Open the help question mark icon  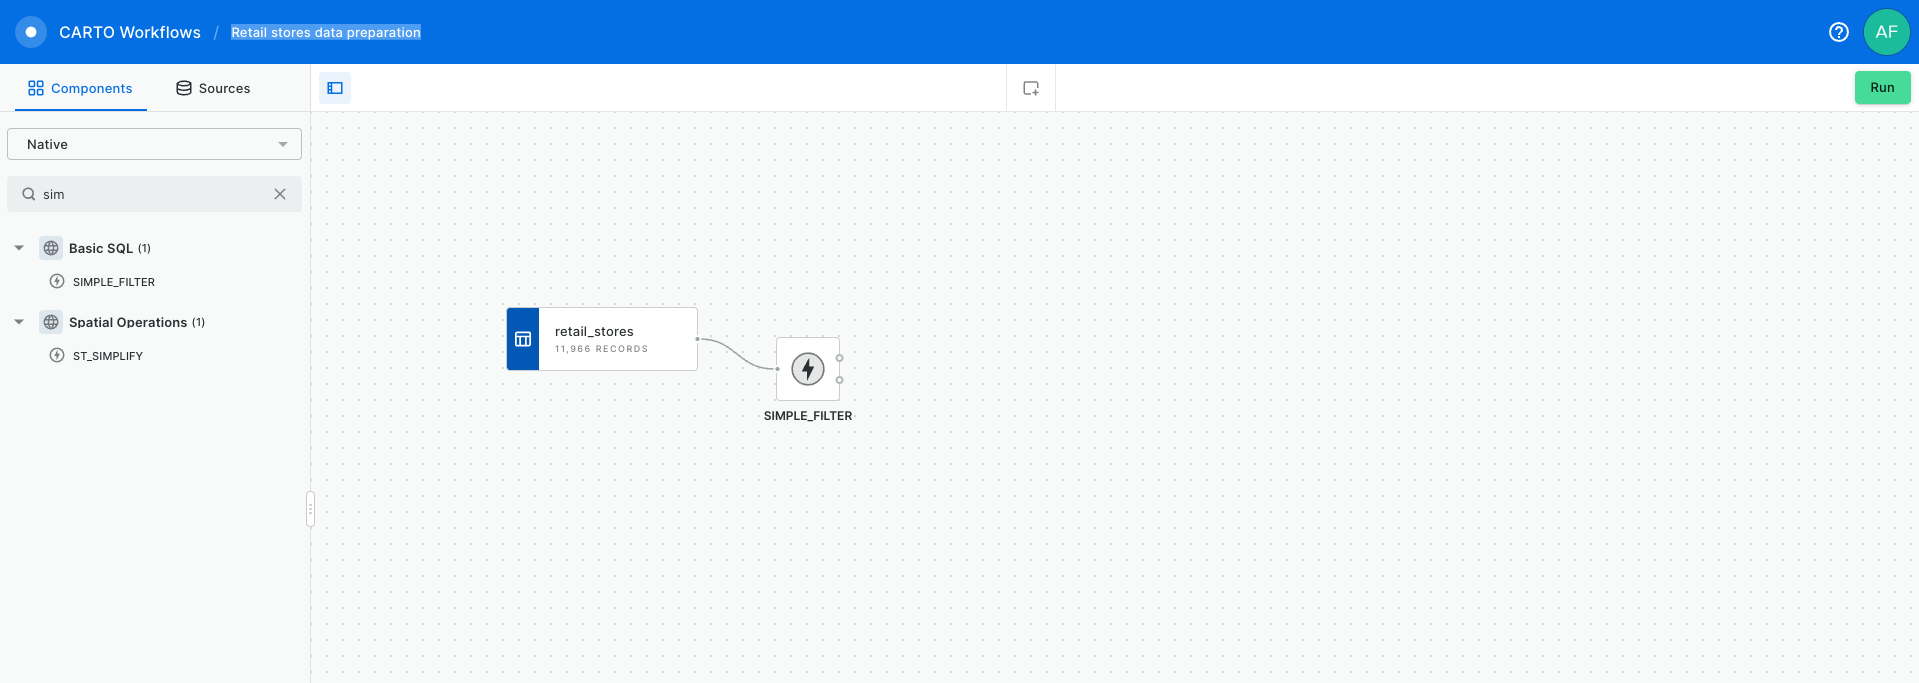1838,32
